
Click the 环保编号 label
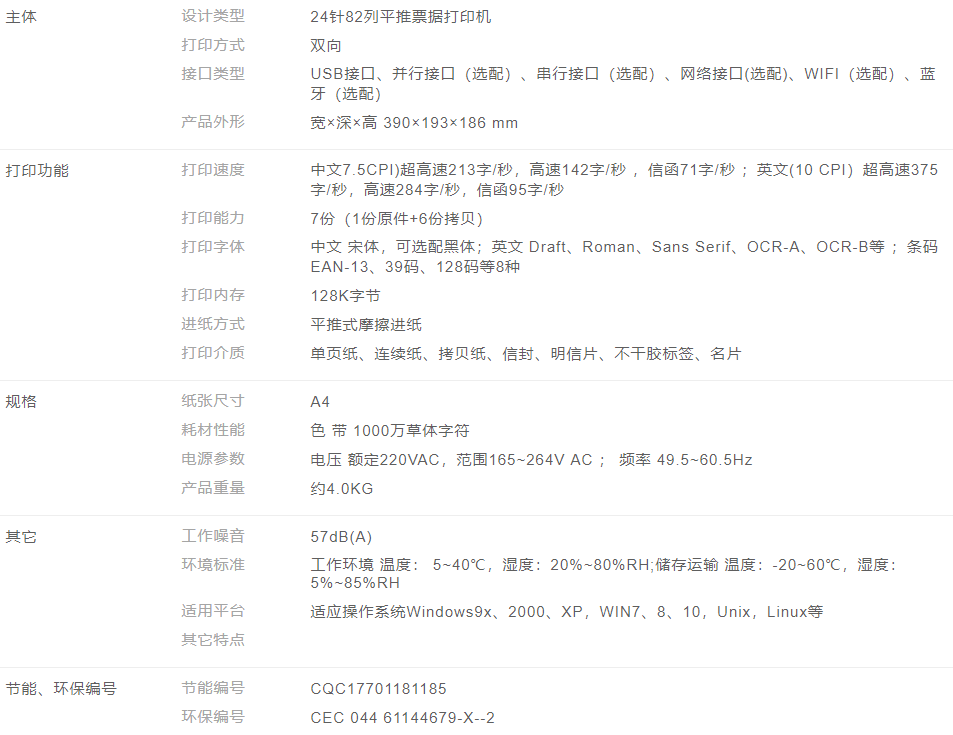pos(212,717)
